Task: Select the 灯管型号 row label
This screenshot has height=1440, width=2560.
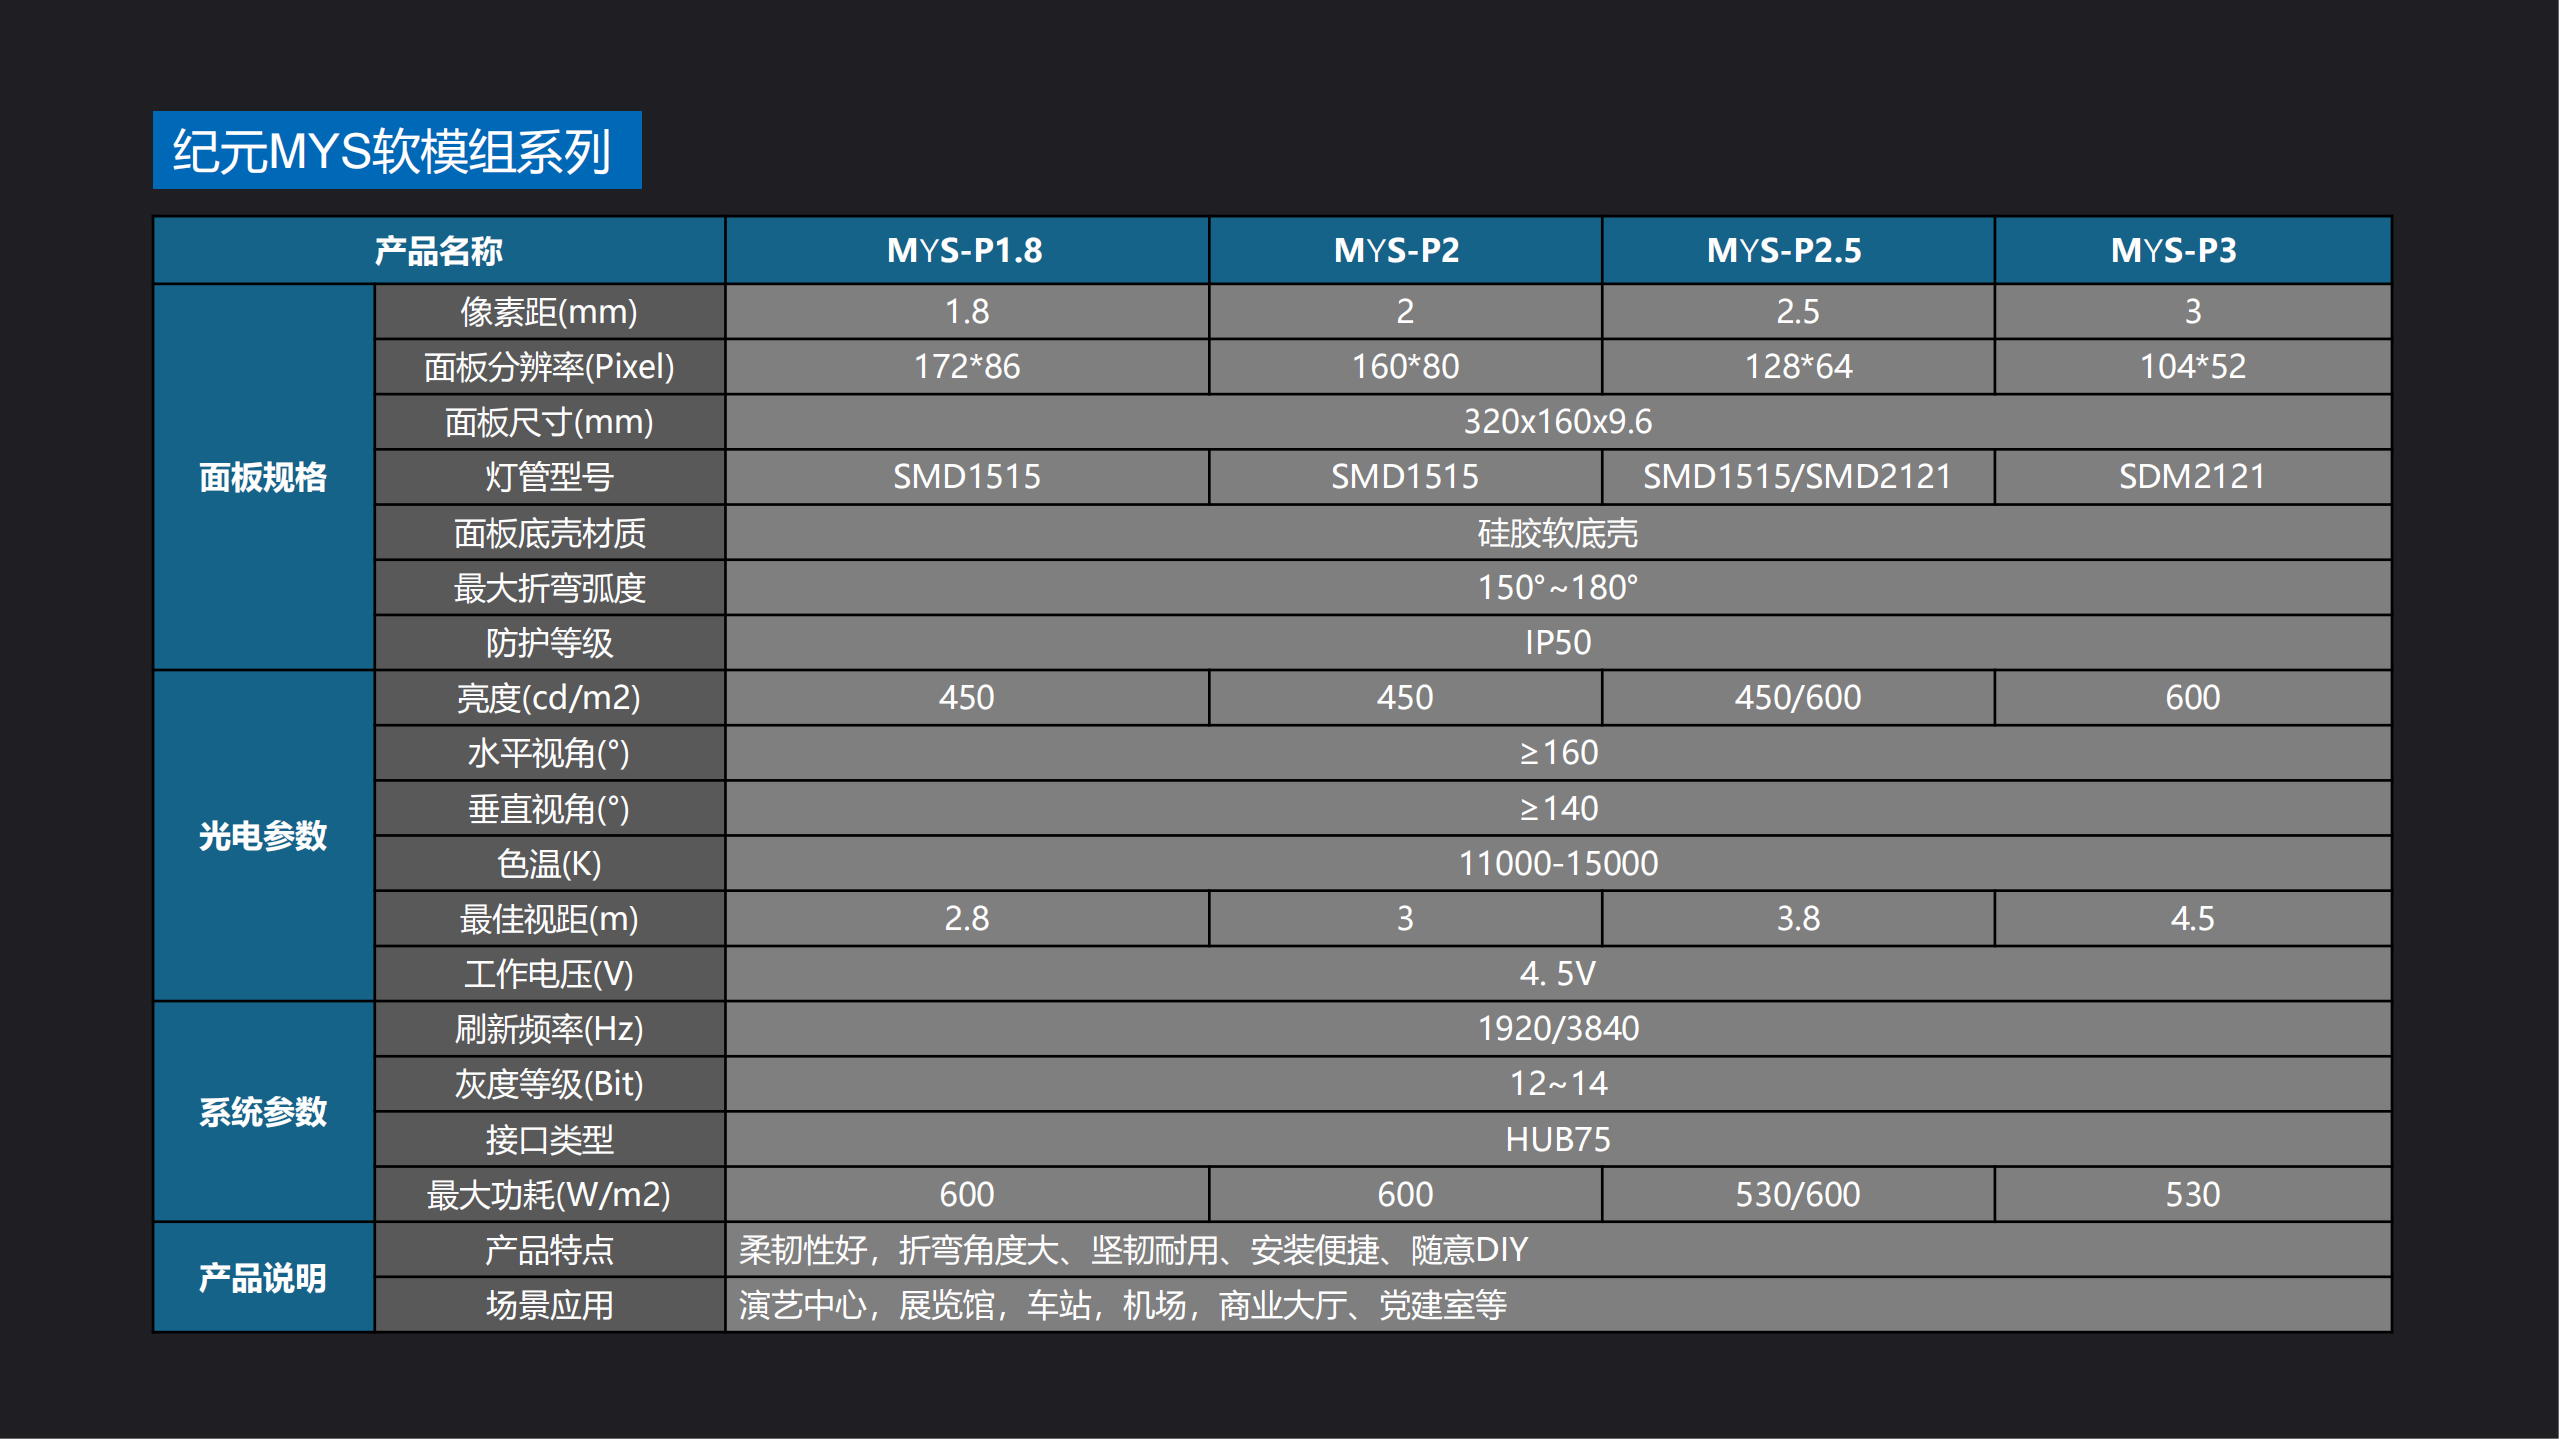Action: 549,477
